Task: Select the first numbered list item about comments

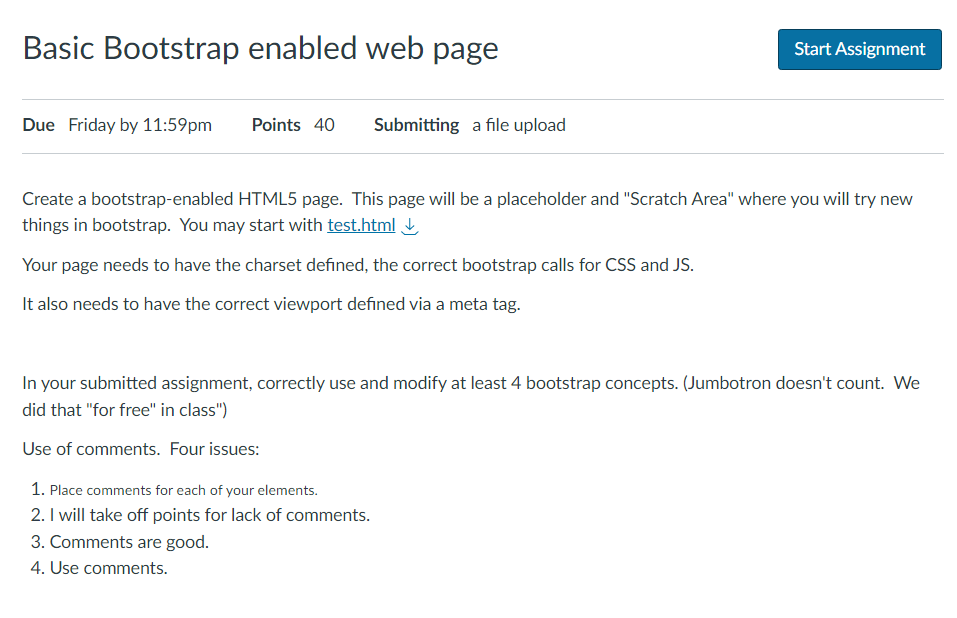Action: pyautogui.click(x=185, y=489)
